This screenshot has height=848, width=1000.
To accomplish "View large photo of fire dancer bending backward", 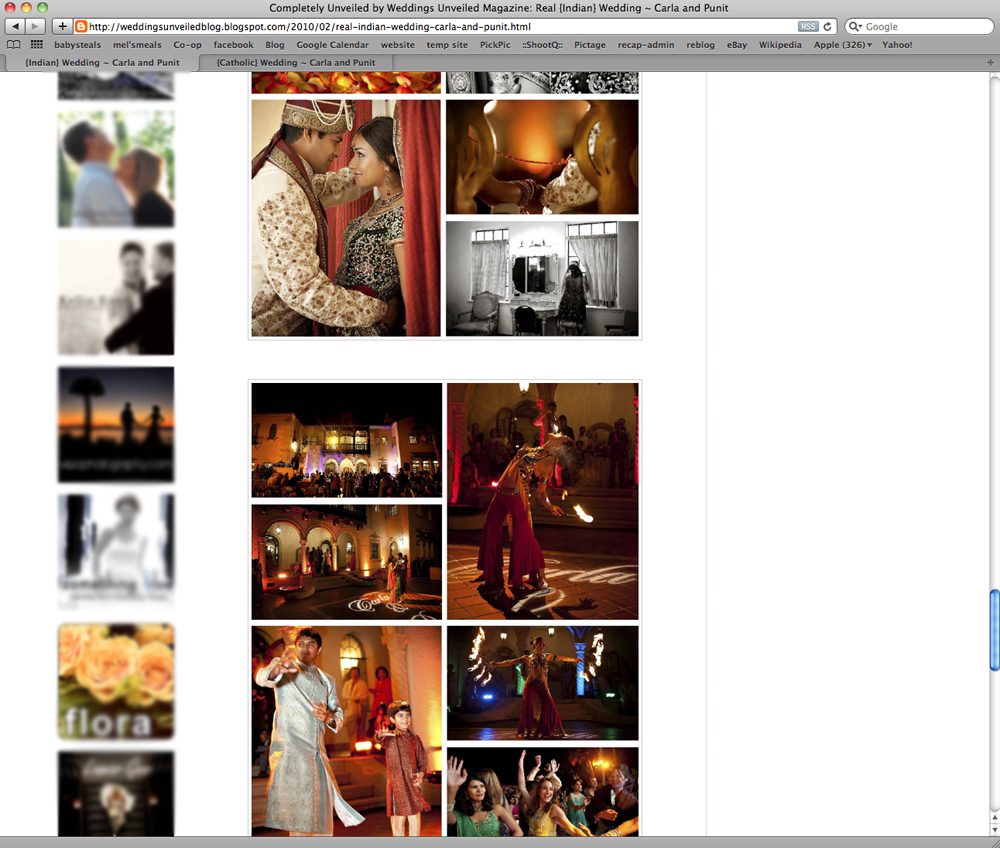I will [x=543, y=501].
